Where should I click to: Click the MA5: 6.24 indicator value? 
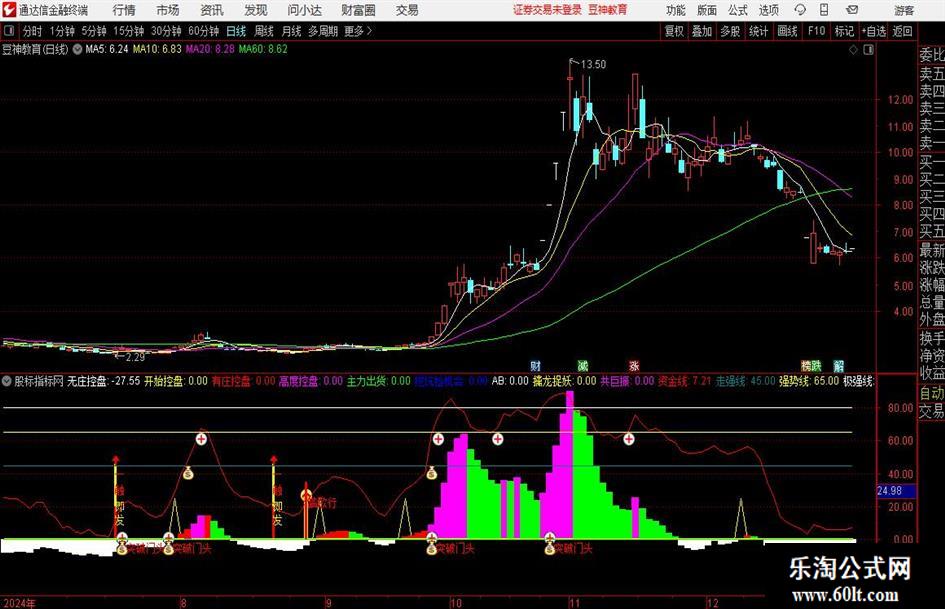point(107,49)
